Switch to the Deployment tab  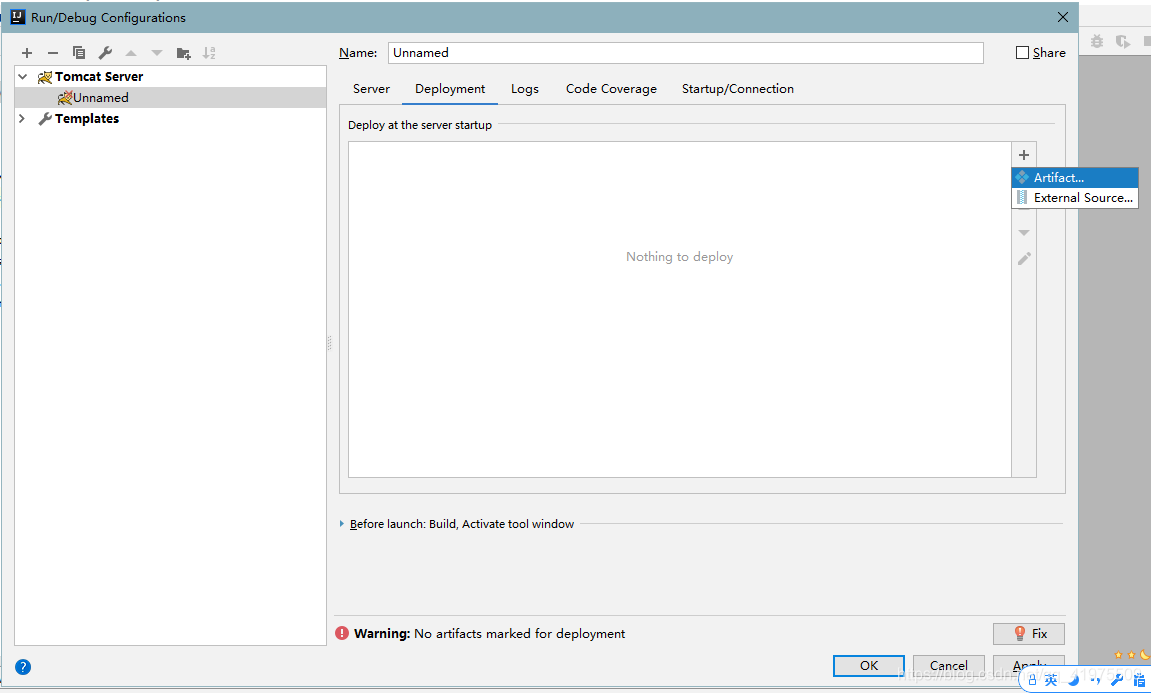tap(450, 89)
